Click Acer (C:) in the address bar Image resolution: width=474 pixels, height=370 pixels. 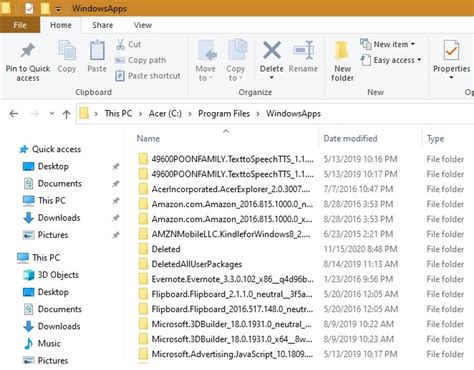tap(165, 114)
